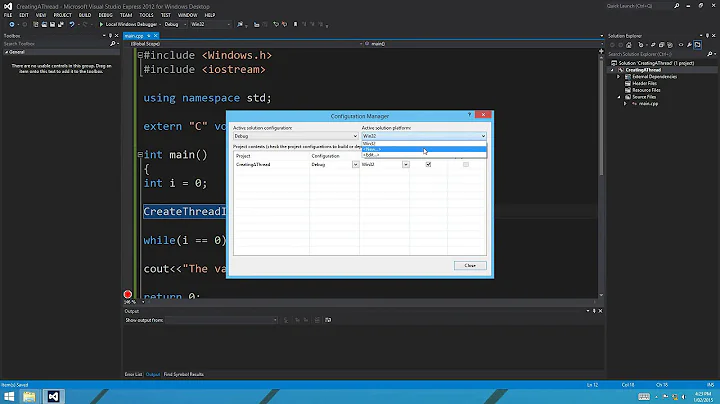Click the Save All toolbar icon
This screenshot has width=720, height=404.
coord(61,24)
